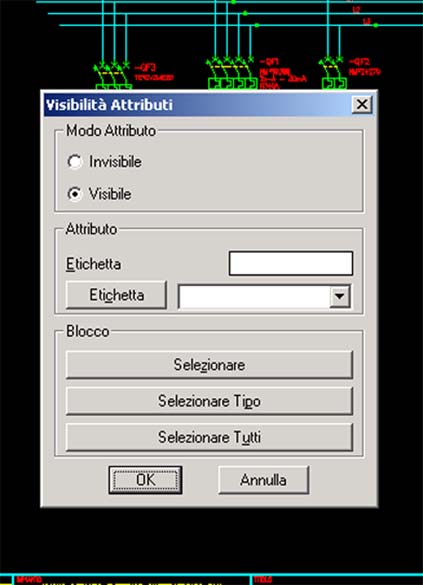Image resolution: width=423 pixels, height=585 pixels.
Task: Click Selezionare Tutti button
Action: point(209,437)
